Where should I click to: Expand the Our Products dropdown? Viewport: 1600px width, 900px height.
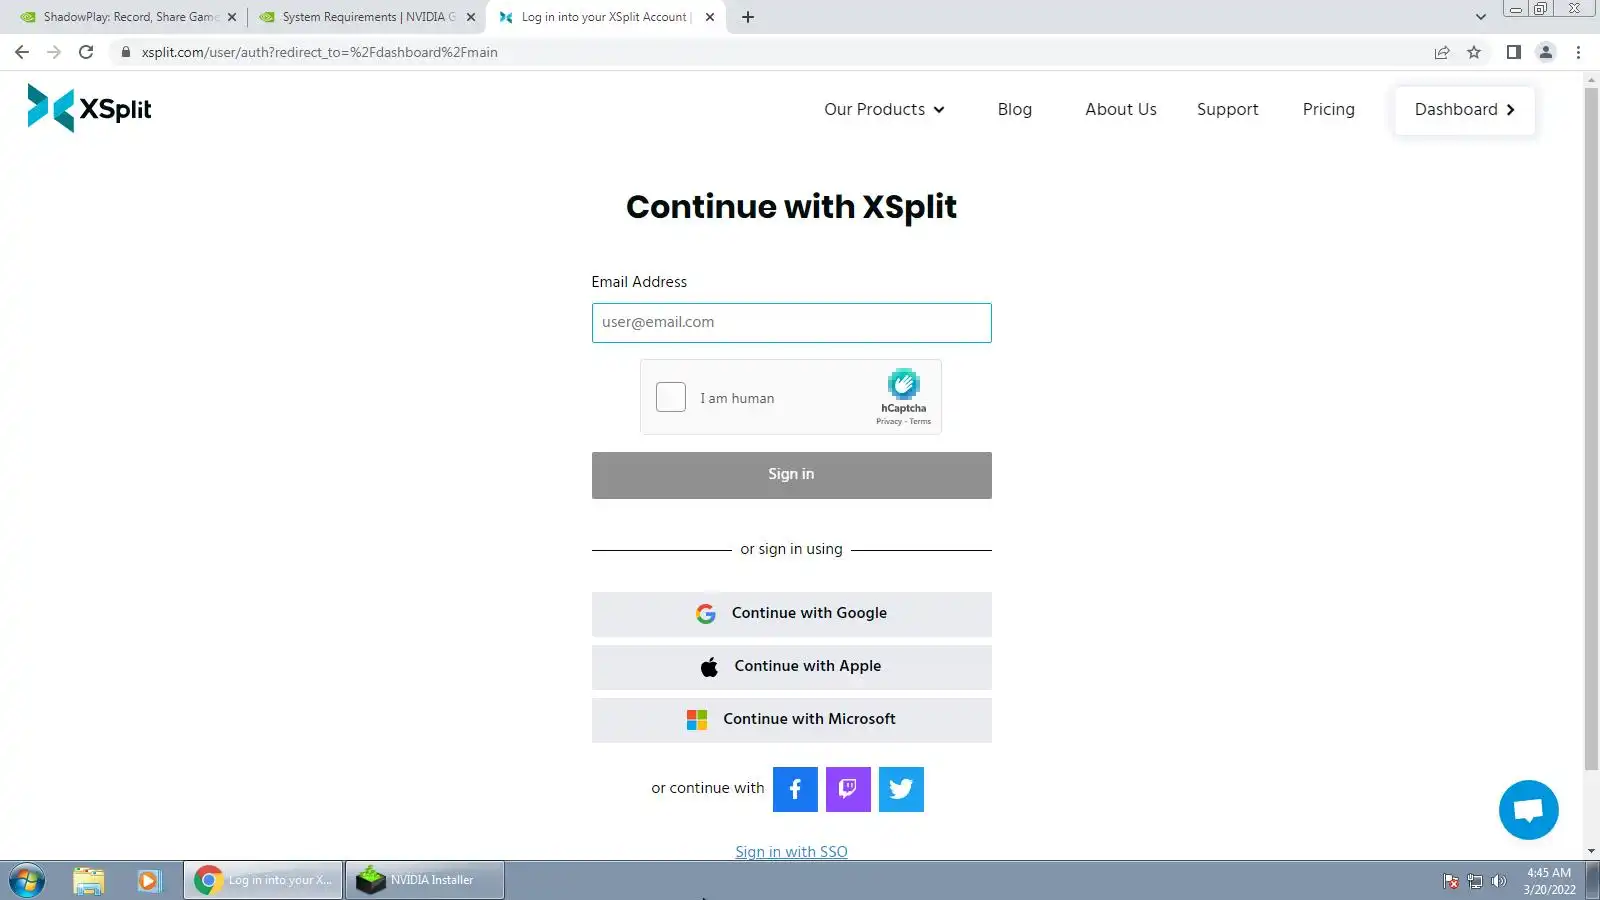[x=884, y=109]
